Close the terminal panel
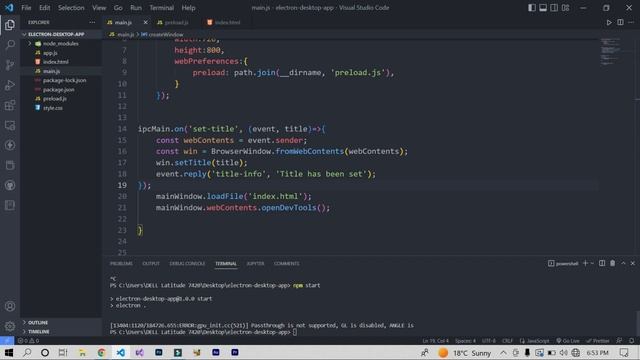 click(633, 263)
